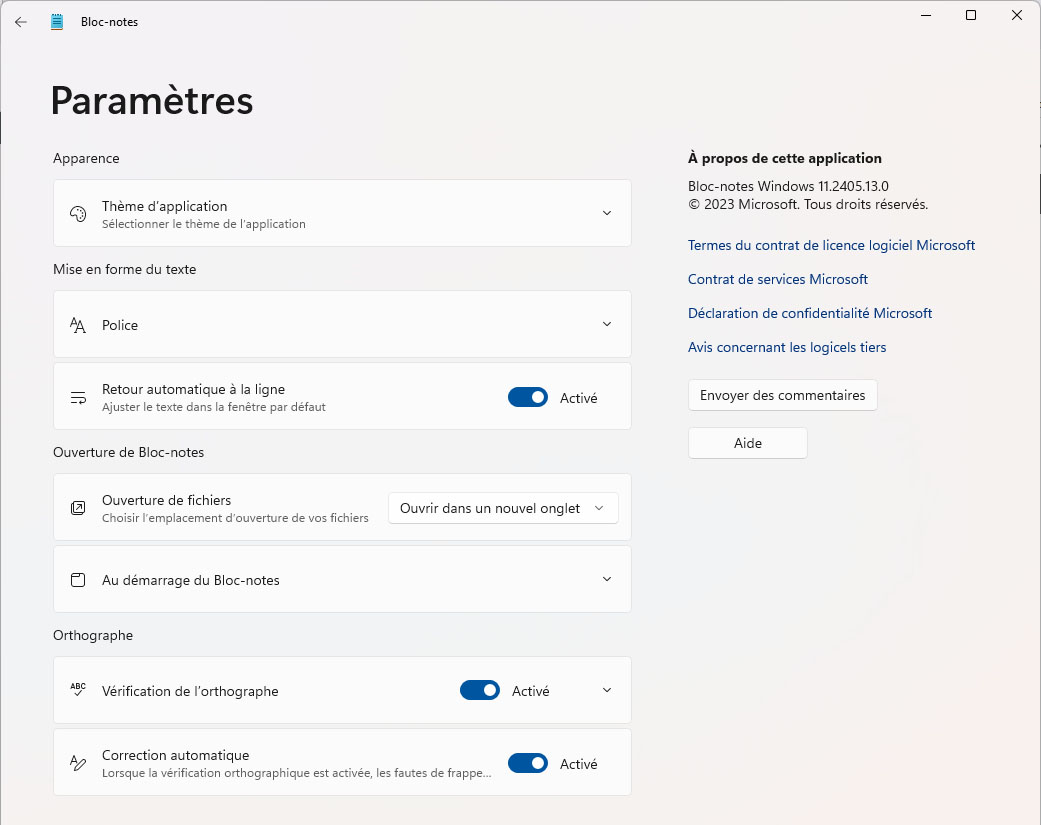Image resolution: width=1041 pixels, height=825 pixels.
Task: Click the Correction automatique label
Action: (175, 755)
